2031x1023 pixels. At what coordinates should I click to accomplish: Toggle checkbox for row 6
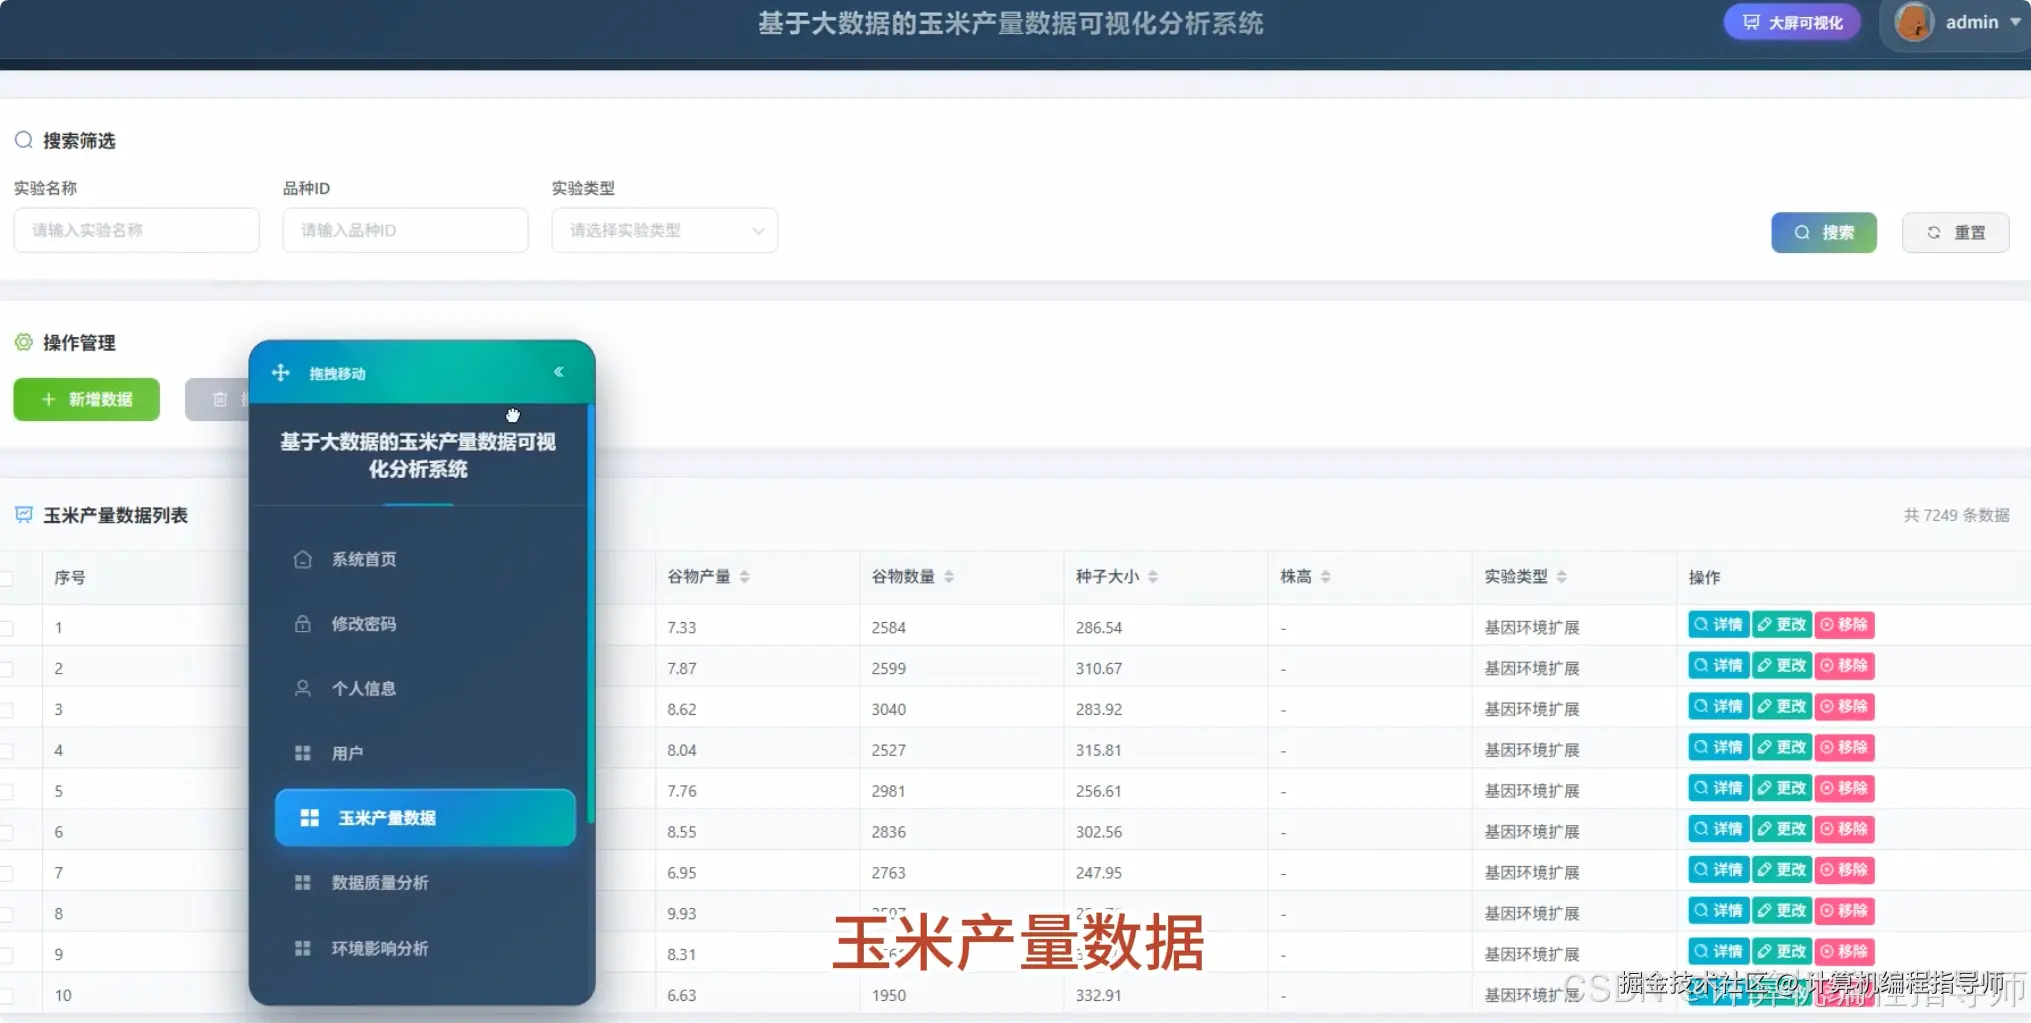click(7, 832)
